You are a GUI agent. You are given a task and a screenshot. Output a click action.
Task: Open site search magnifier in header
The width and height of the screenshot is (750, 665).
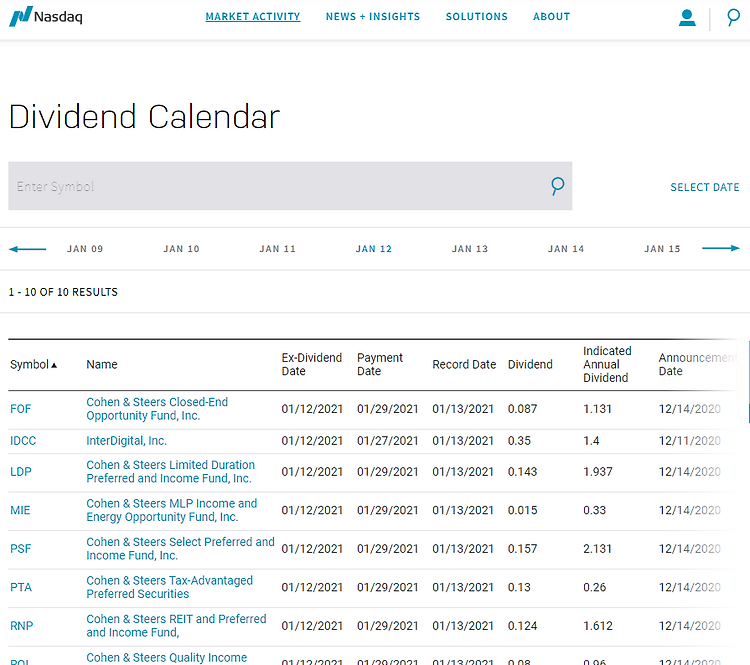tap(733, 18)
